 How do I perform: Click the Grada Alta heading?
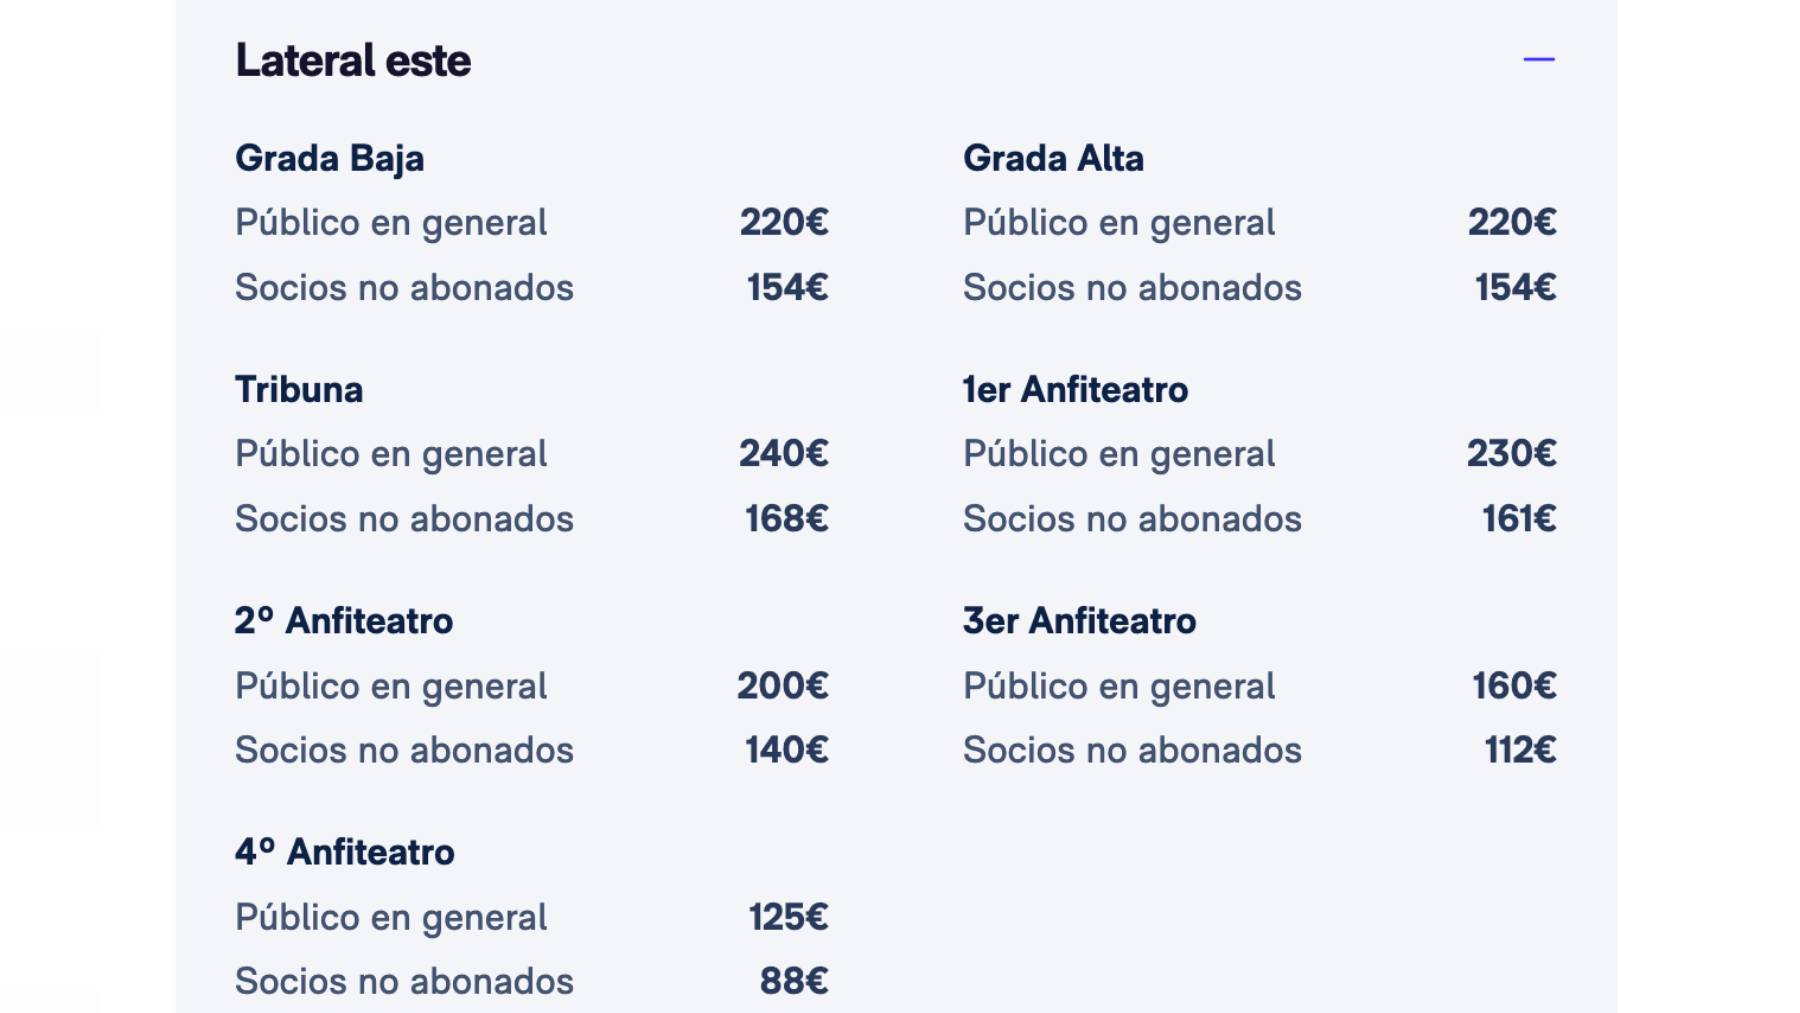tap(1053, 157)
